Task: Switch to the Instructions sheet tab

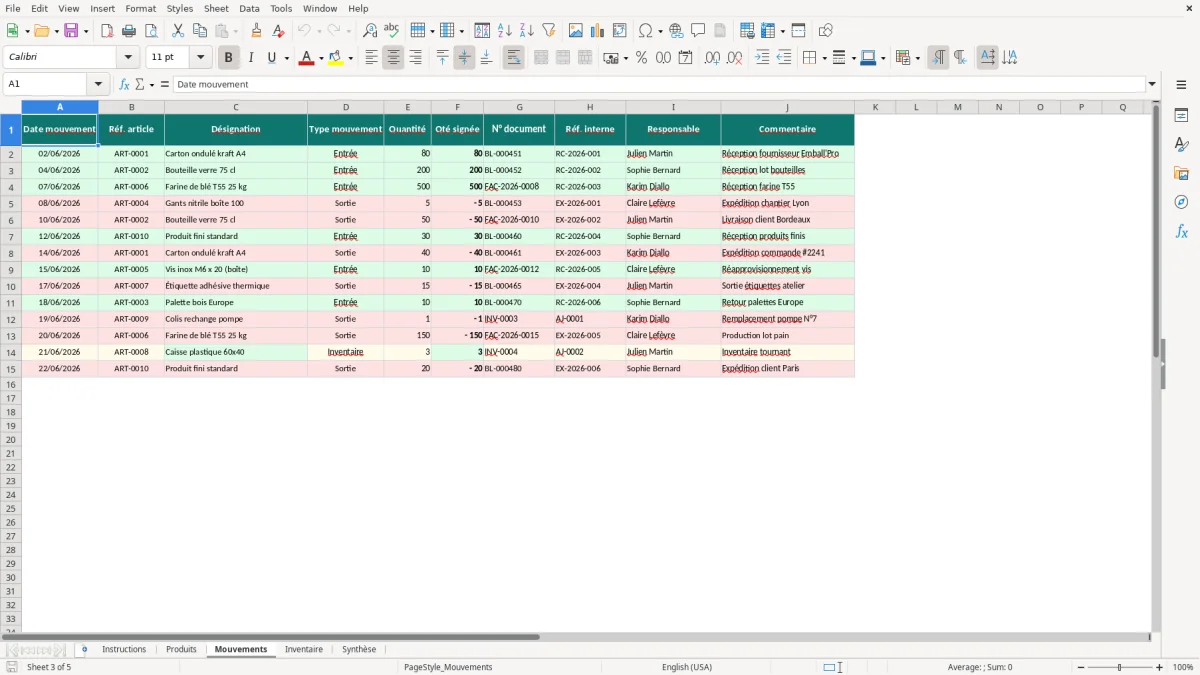Action: coord(124,650)
